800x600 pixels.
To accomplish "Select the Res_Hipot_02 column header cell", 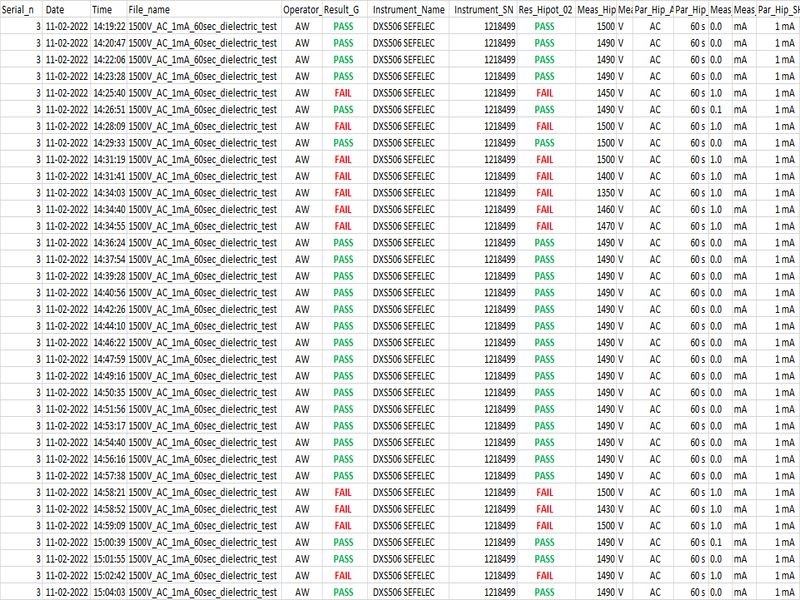I will tap(546, 10).
